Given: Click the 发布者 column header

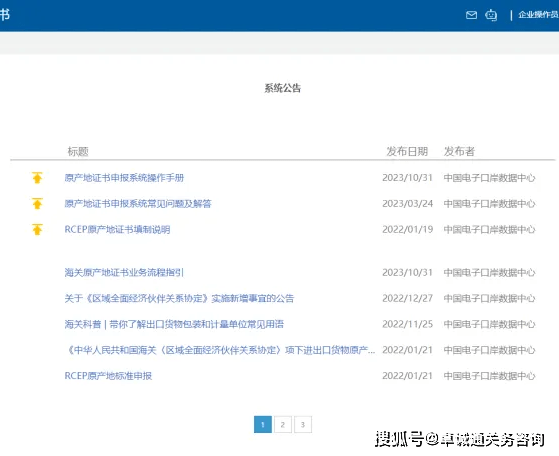Looking at the screenshot, I should point(459,151).
